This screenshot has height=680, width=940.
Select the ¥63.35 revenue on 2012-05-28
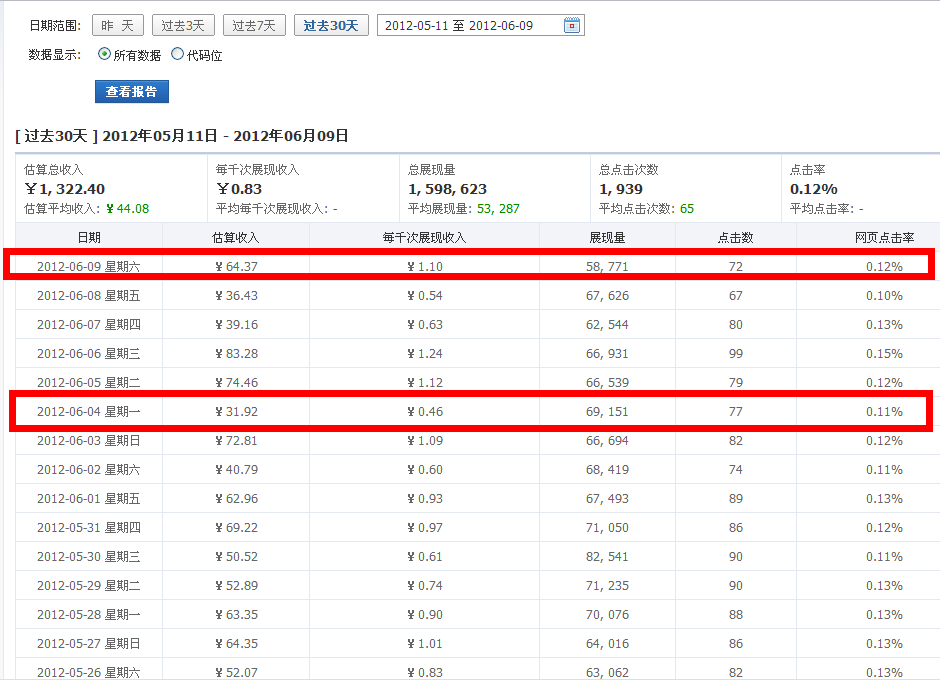click(236, 615)
